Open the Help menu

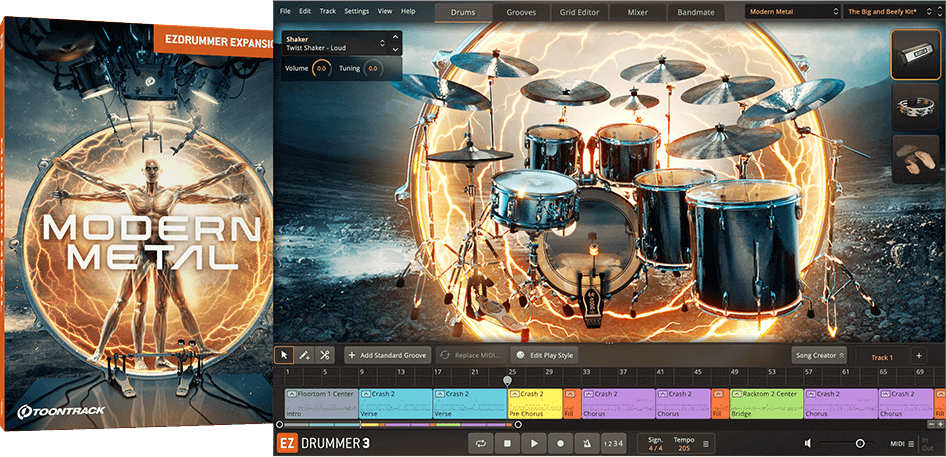[x=408, y=11]
